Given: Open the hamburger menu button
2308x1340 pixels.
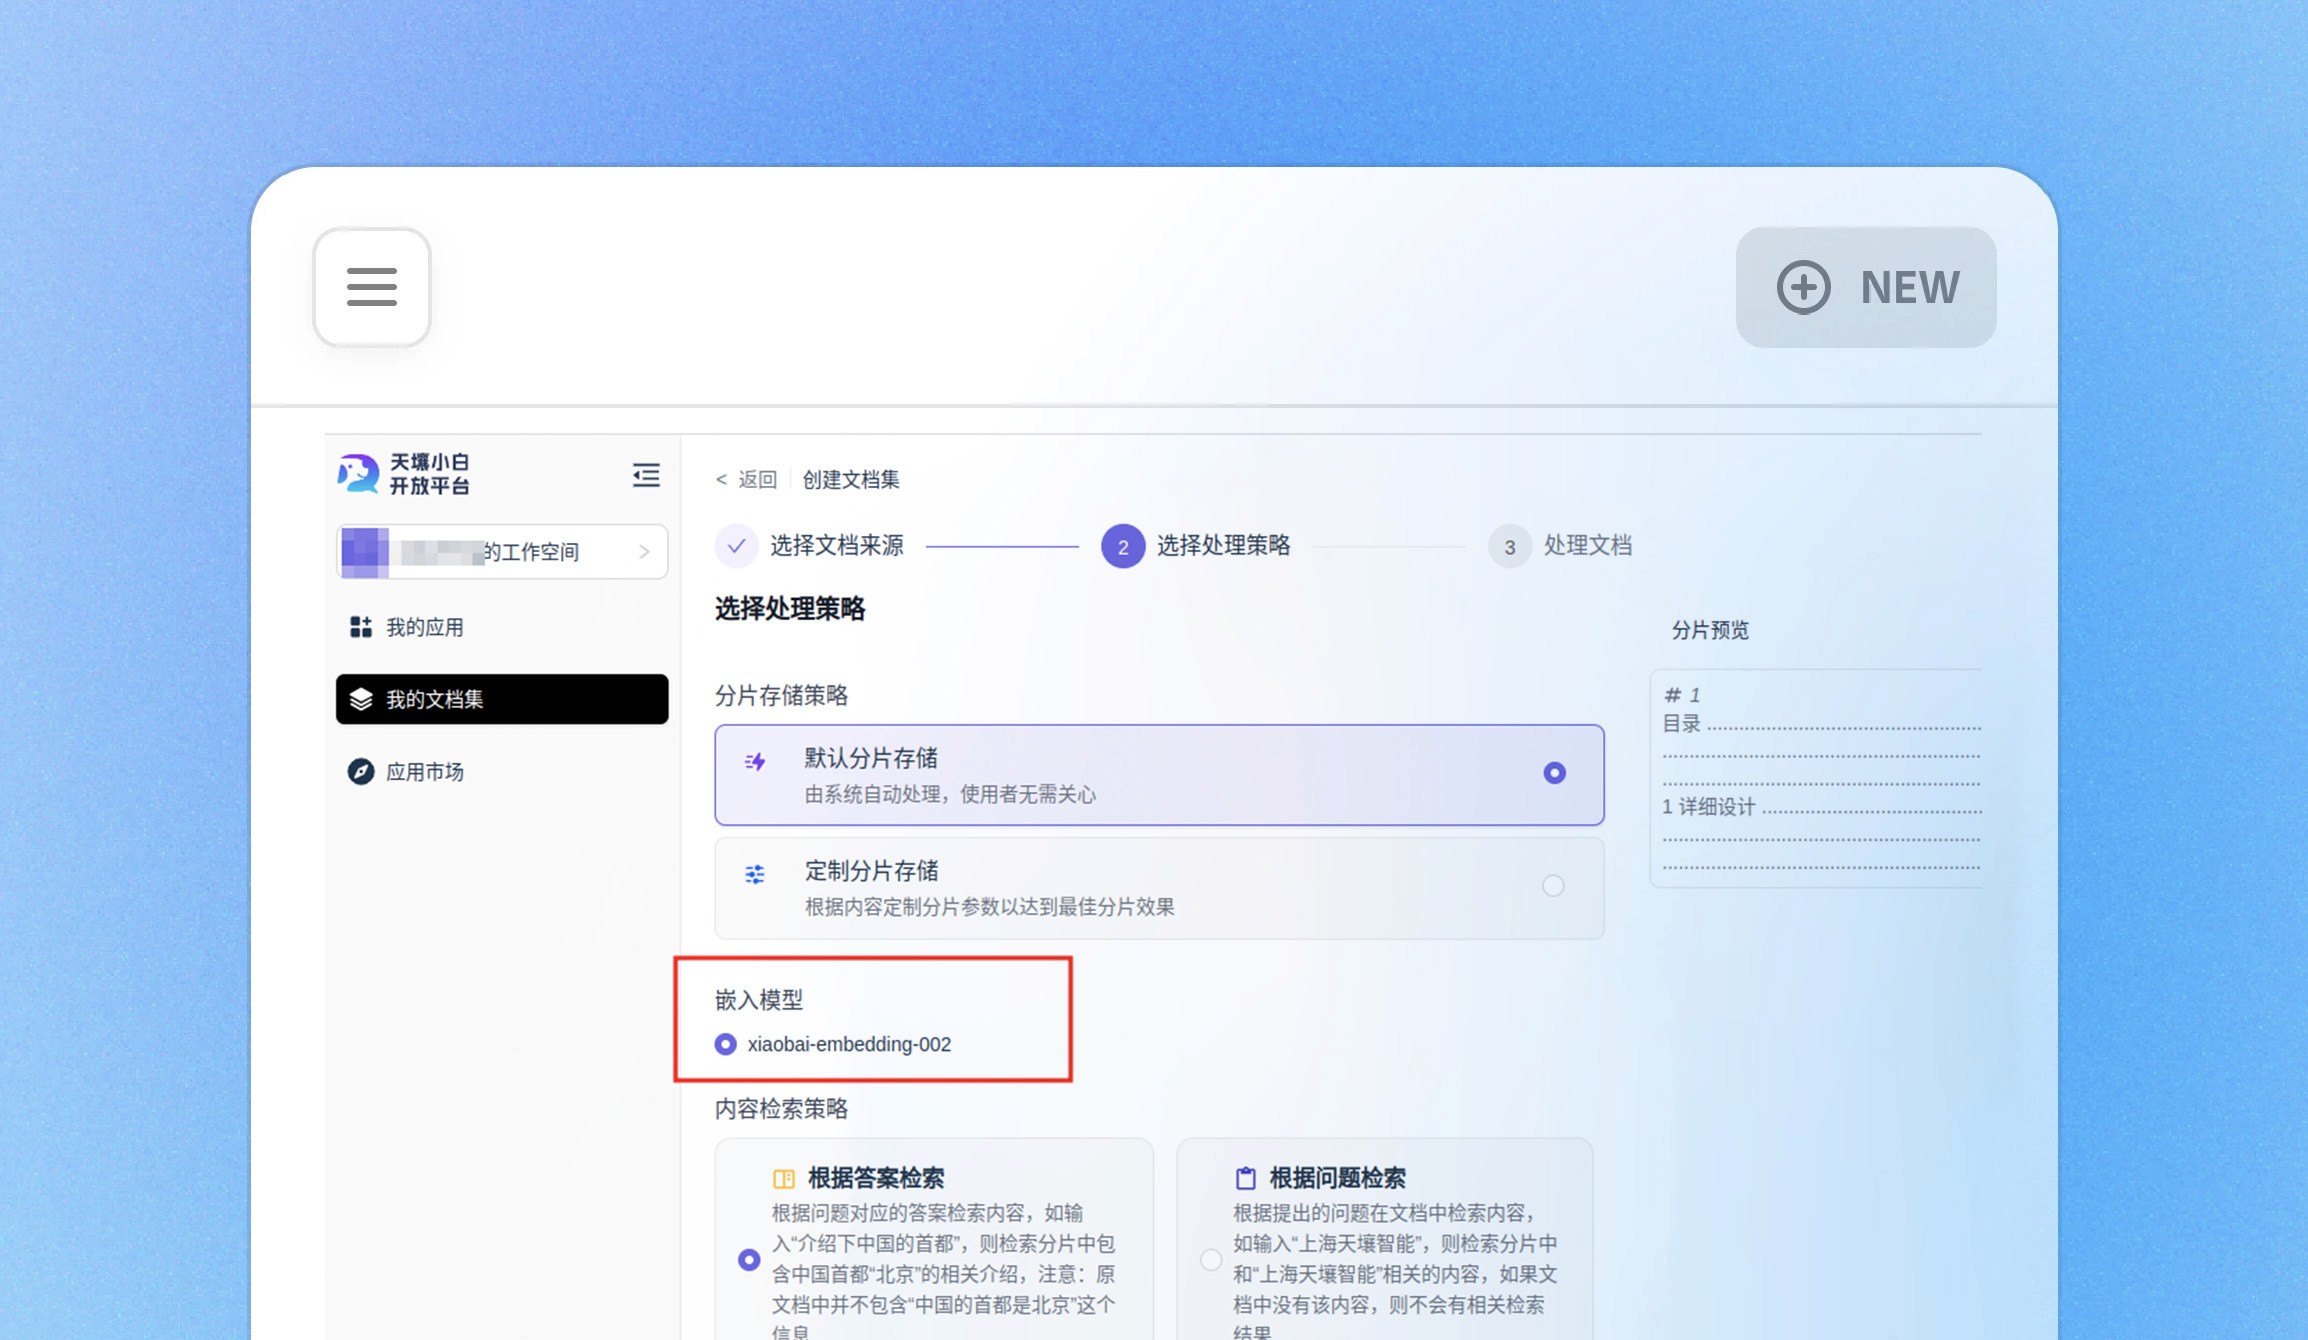Looking at the screenshot, I should tap(371, 287).
